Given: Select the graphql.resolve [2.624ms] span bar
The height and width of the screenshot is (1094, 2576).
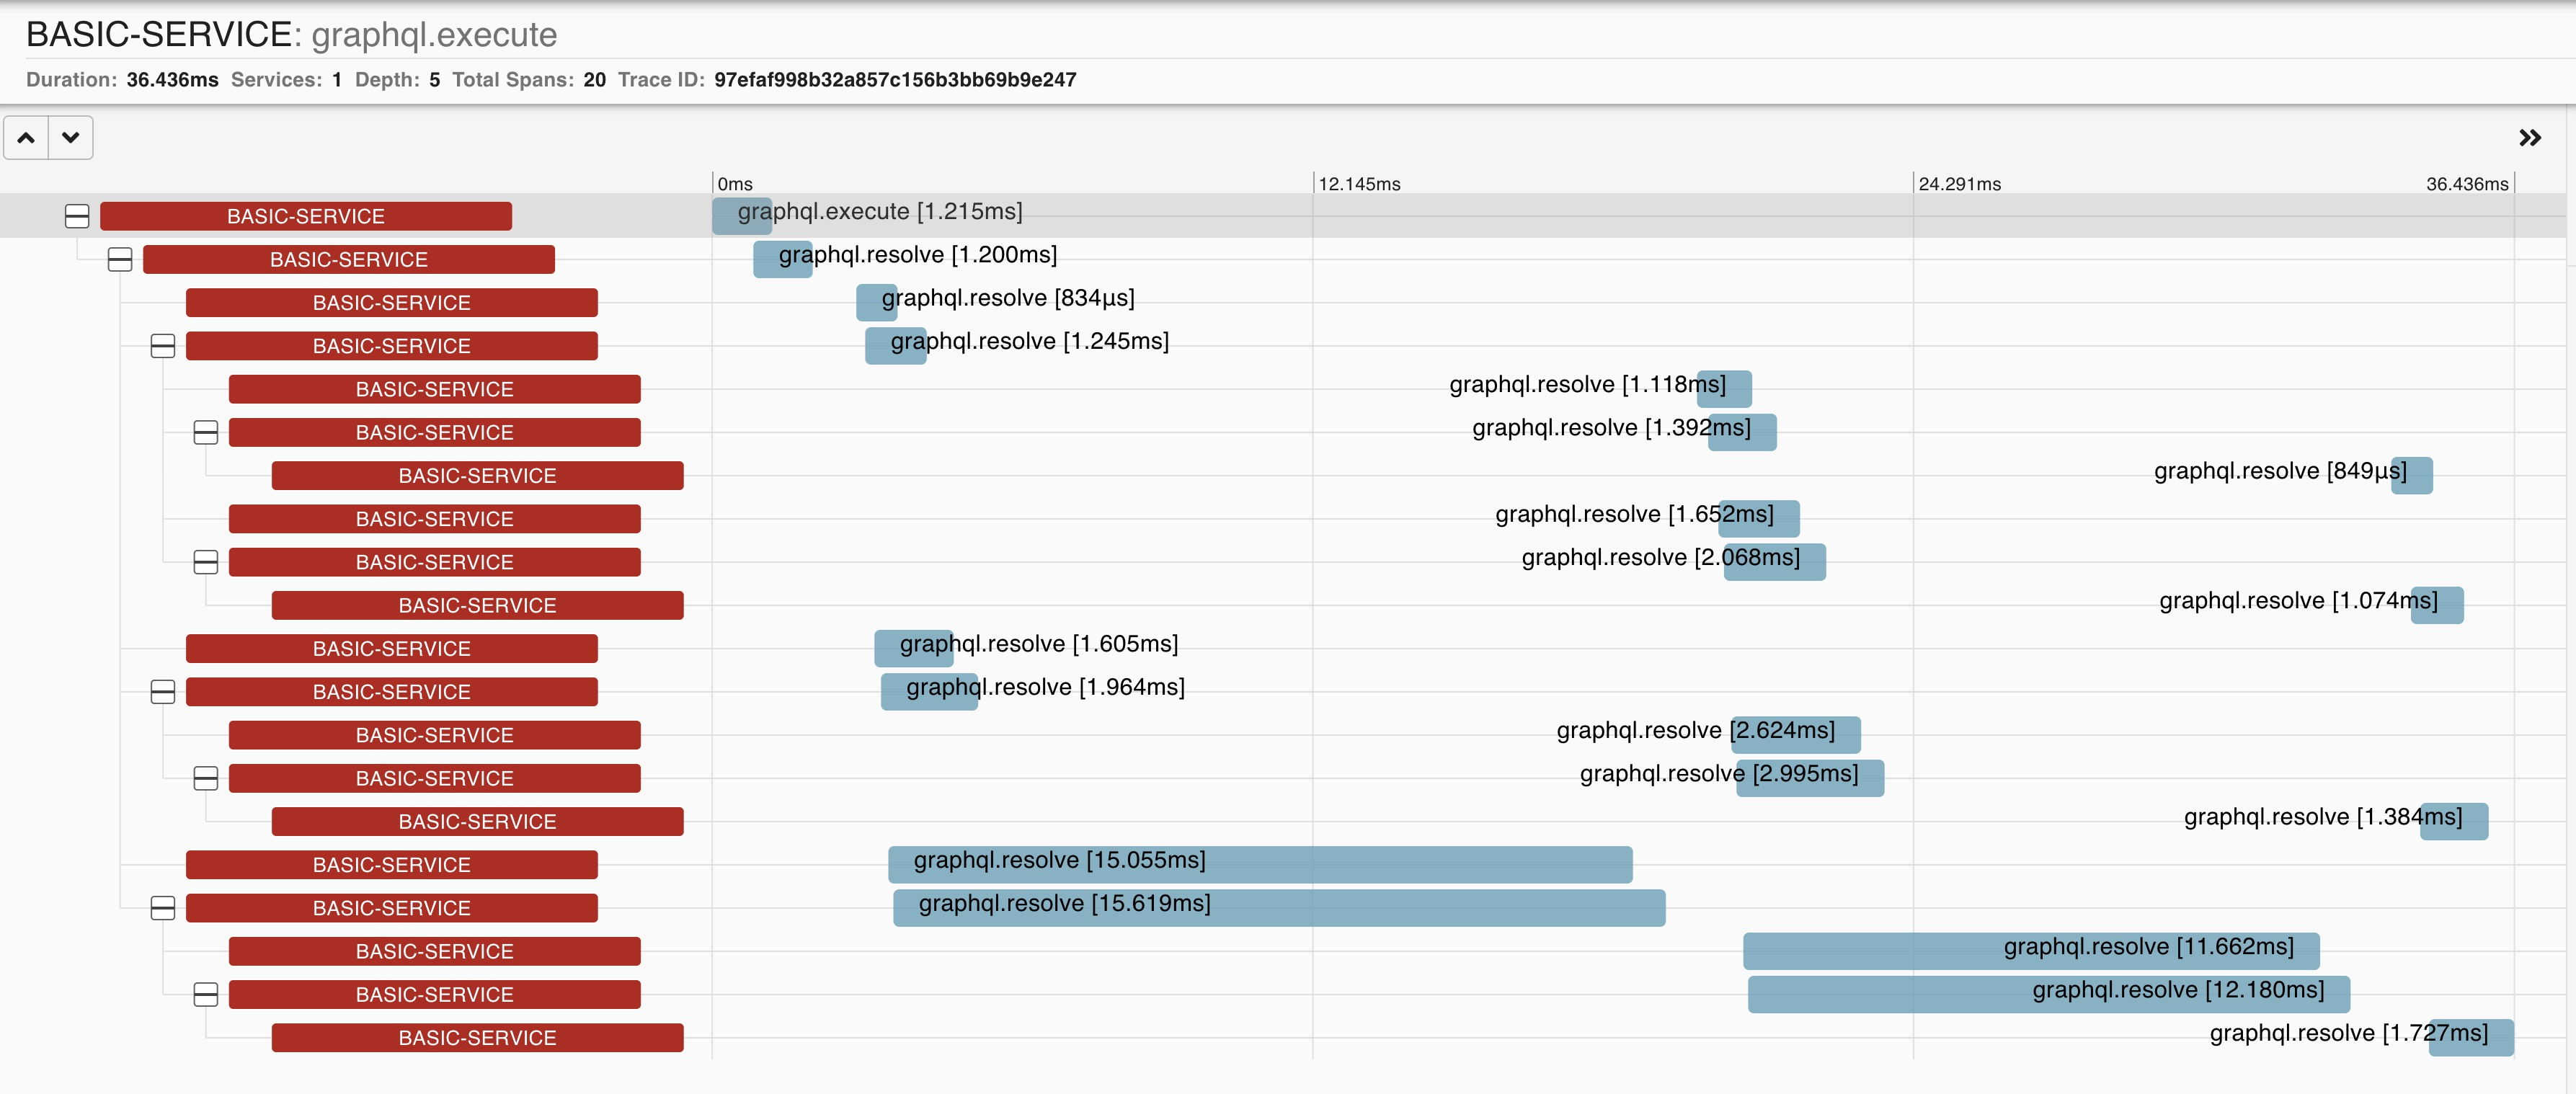Looking at the screenshot, I should [x=1795, y=735].
